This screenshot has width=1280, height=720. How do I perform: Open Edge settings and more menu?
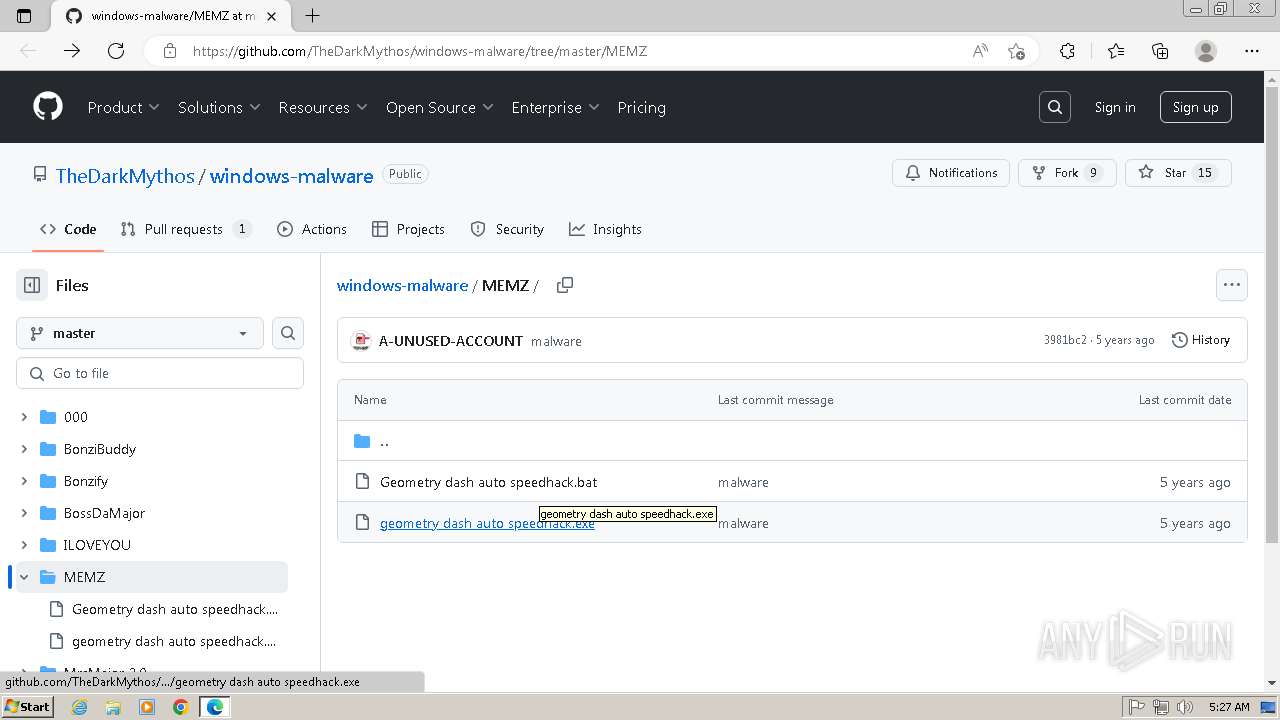pyautogui.click(x=1252, y=51)
